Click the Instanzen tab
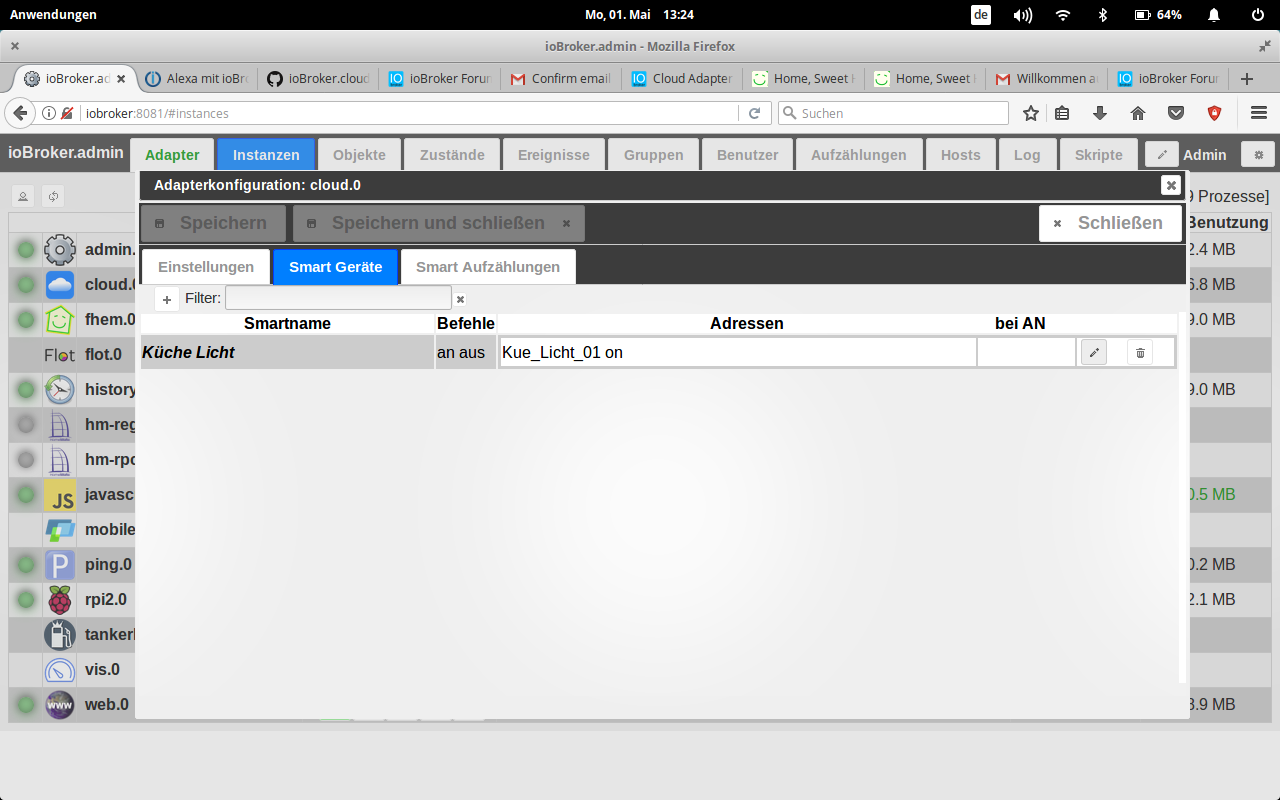The width and height of the screenshot is (1280, 800). click(x=266, y=154)
